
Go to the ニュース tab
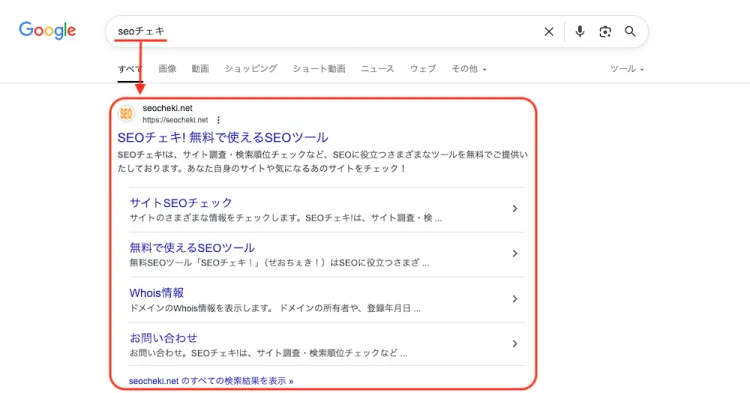coord(377,69)
